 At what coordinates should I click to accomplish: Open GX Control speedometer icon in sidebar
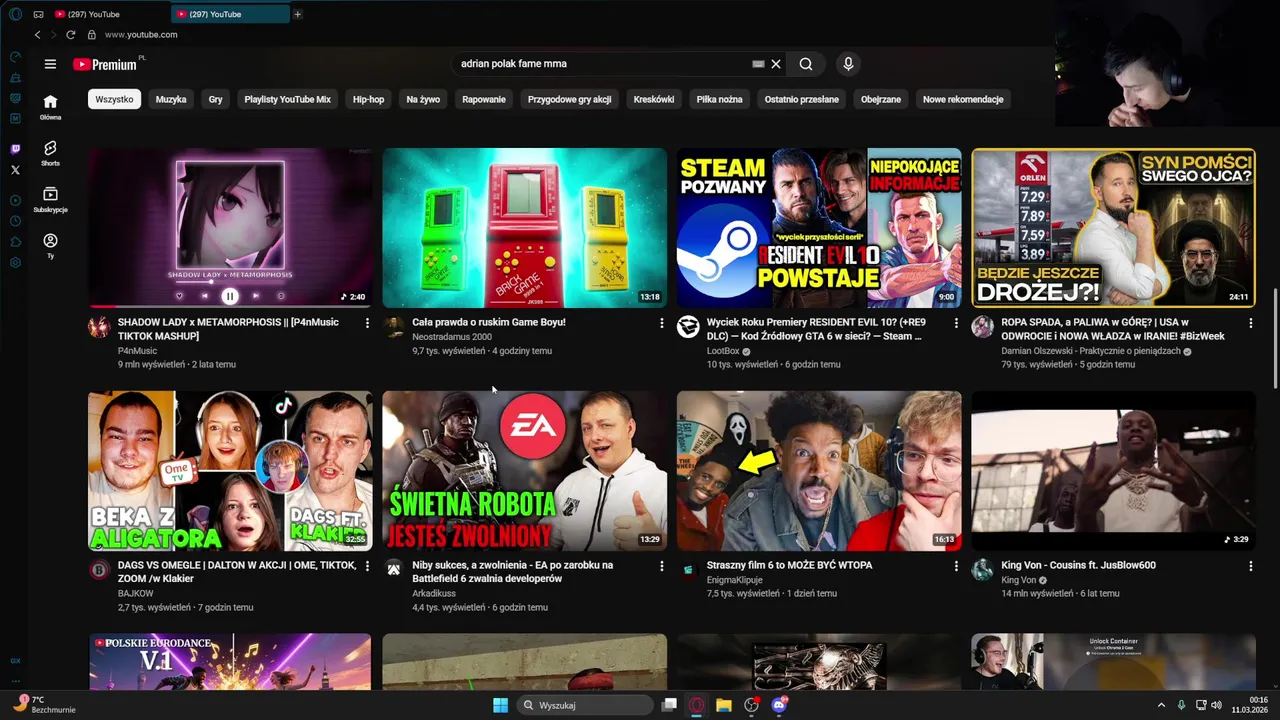coord(15,57)
